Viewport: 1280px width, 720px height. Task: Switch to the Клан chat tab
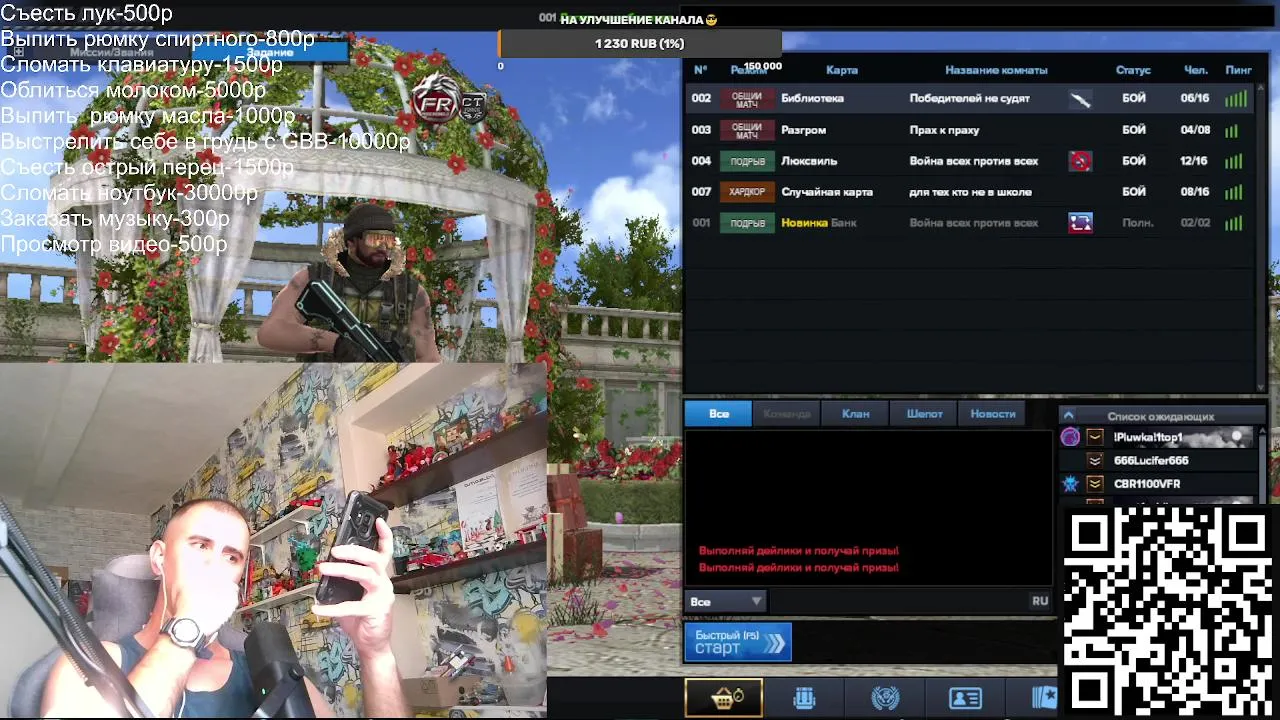(x=855, y=414)
